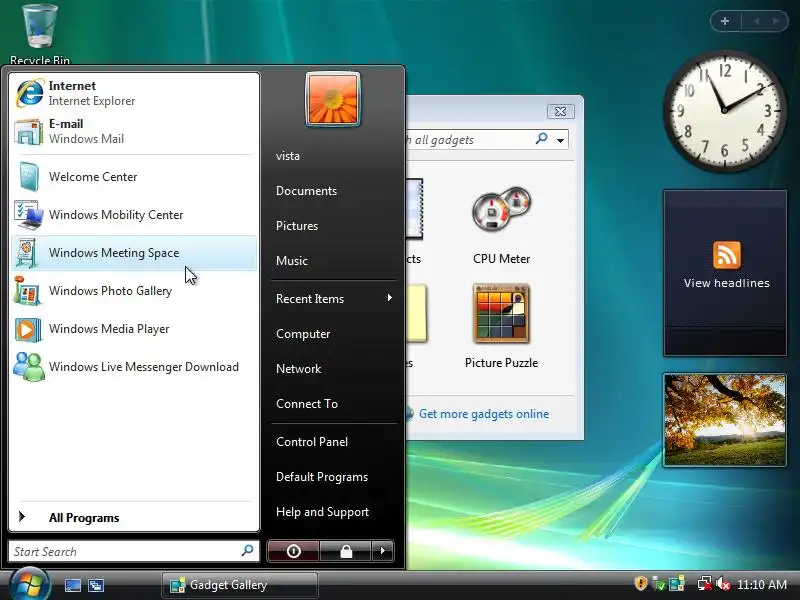
Task: Click the Windows Start orb
Action: pos(30,584)
